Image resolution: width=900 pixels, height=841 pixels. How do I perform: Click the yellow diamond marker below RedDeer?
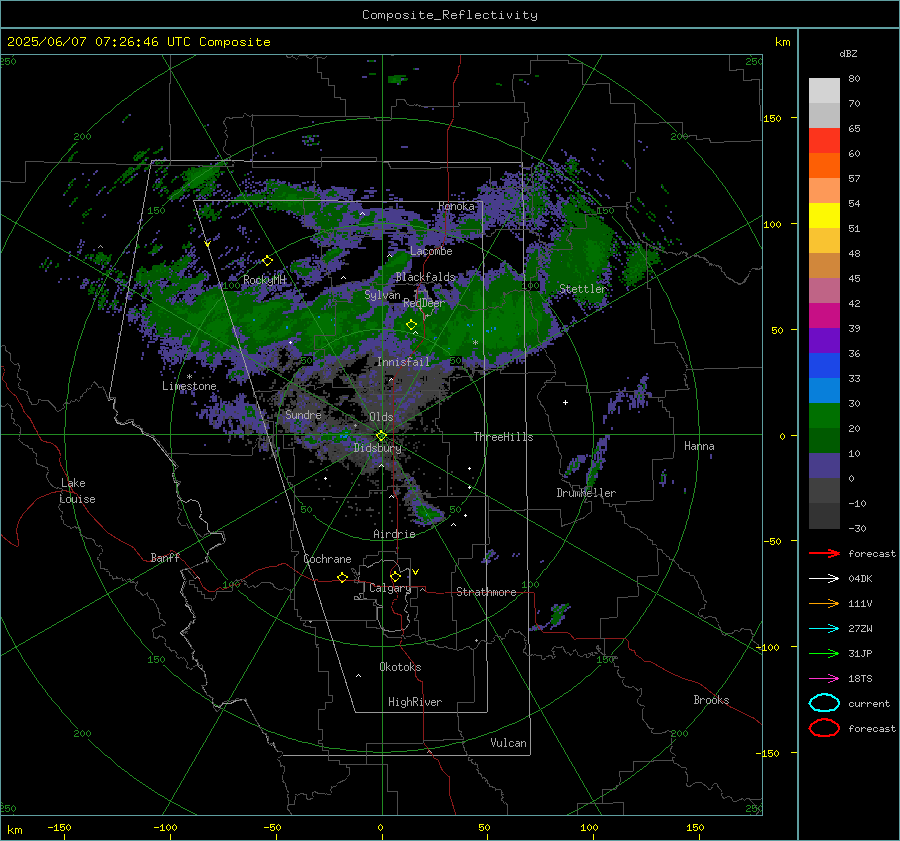[412, 325]
